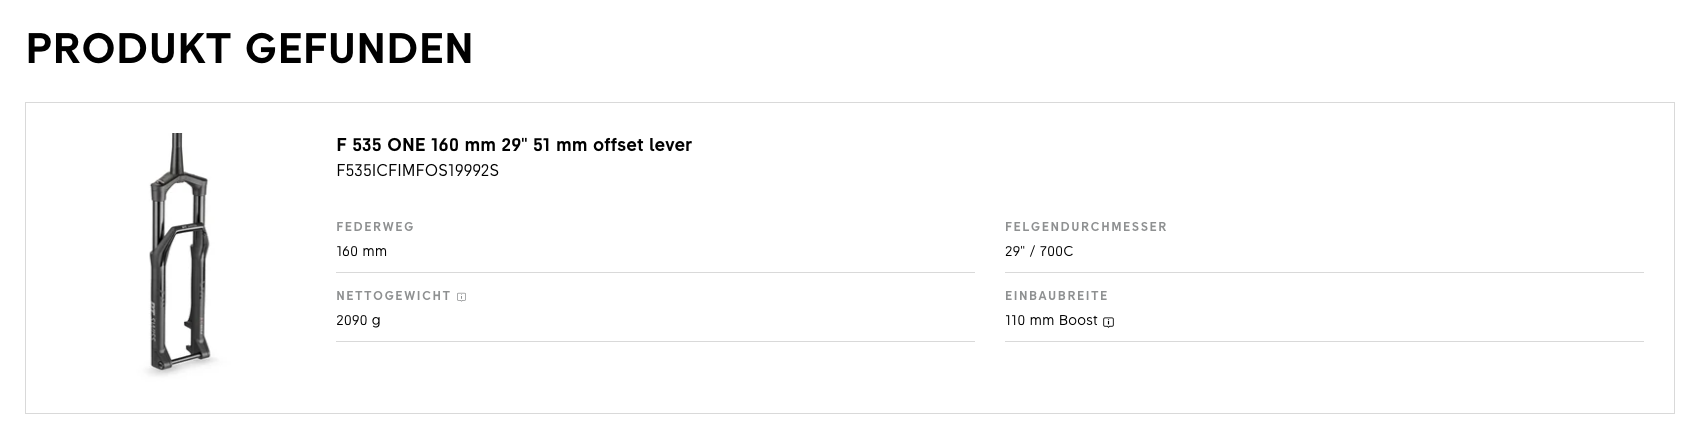This screenshot has height=427, width=1690.
Task: Click the FELGENDURCHMESSER label
Action: point(1086,227)
